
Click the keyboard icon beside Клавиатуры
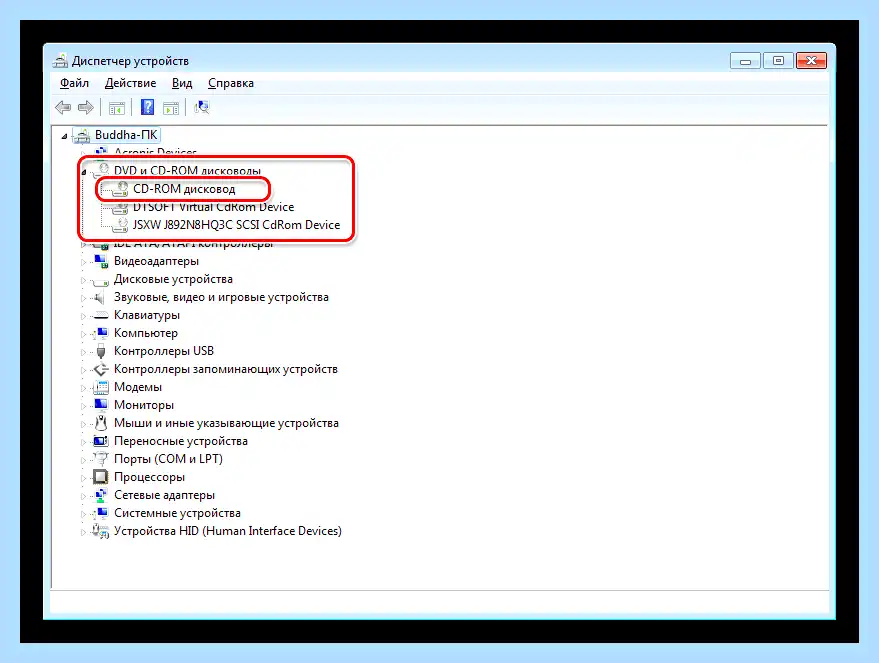click(101, 315)
